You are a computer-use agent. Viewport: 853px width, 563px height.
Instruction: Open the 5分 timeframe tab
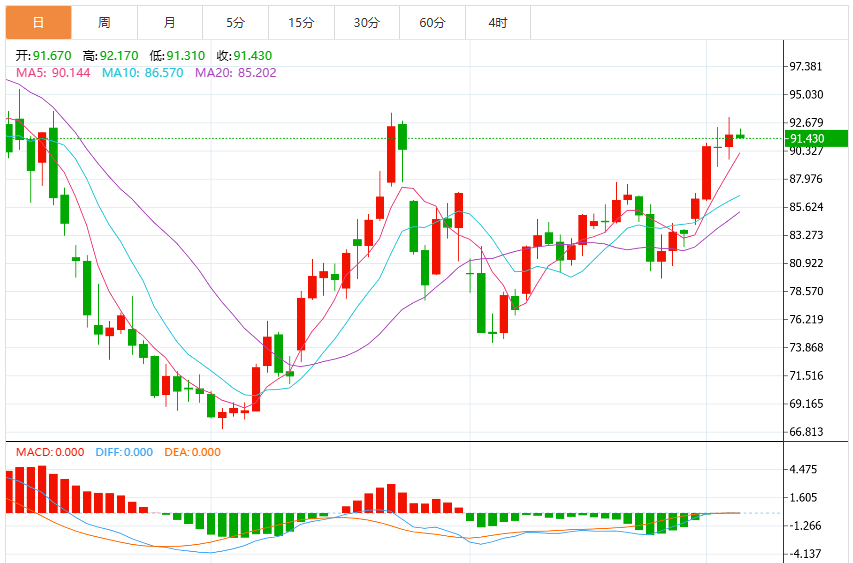click(x=236, y=23)
